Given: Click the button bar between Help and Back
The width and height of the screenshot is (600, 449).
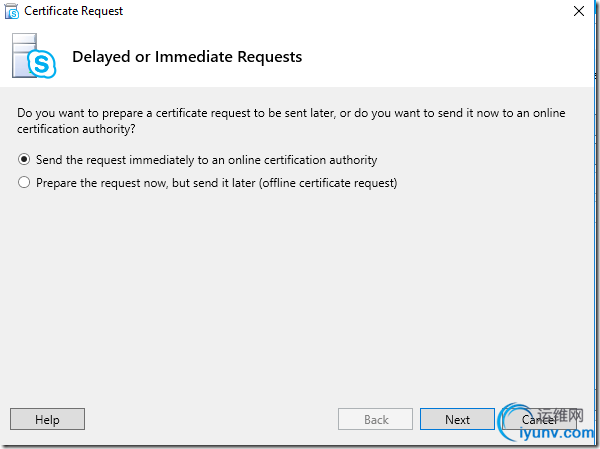Looking at the screenshot, I should [210, 420].
